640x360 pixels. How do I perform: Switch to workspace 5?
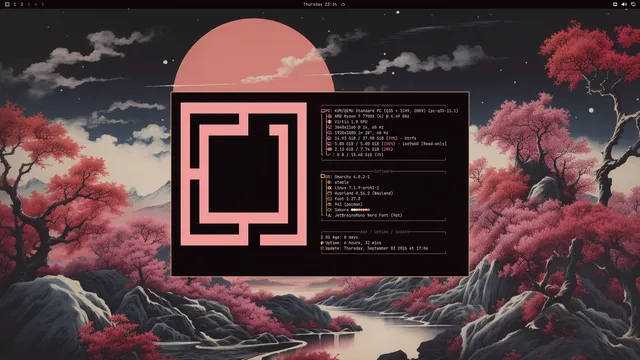coord(42,4)
